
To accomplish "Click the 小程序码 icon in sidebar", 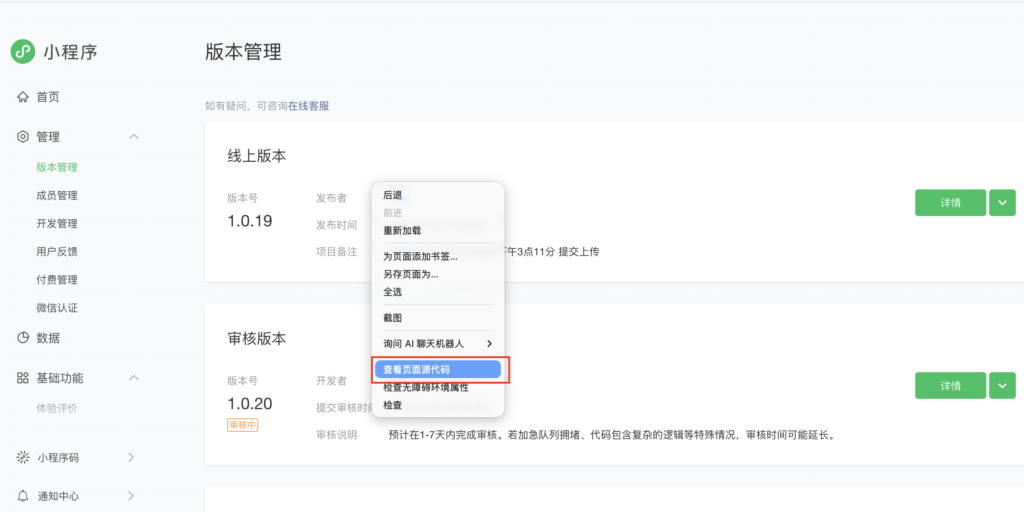I will click(23, 458).
